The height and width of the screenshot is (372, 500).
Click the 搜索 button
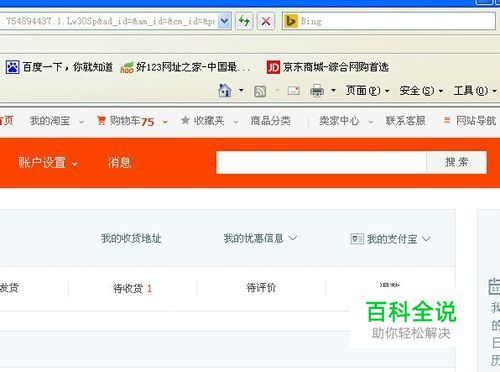point(456,163)
